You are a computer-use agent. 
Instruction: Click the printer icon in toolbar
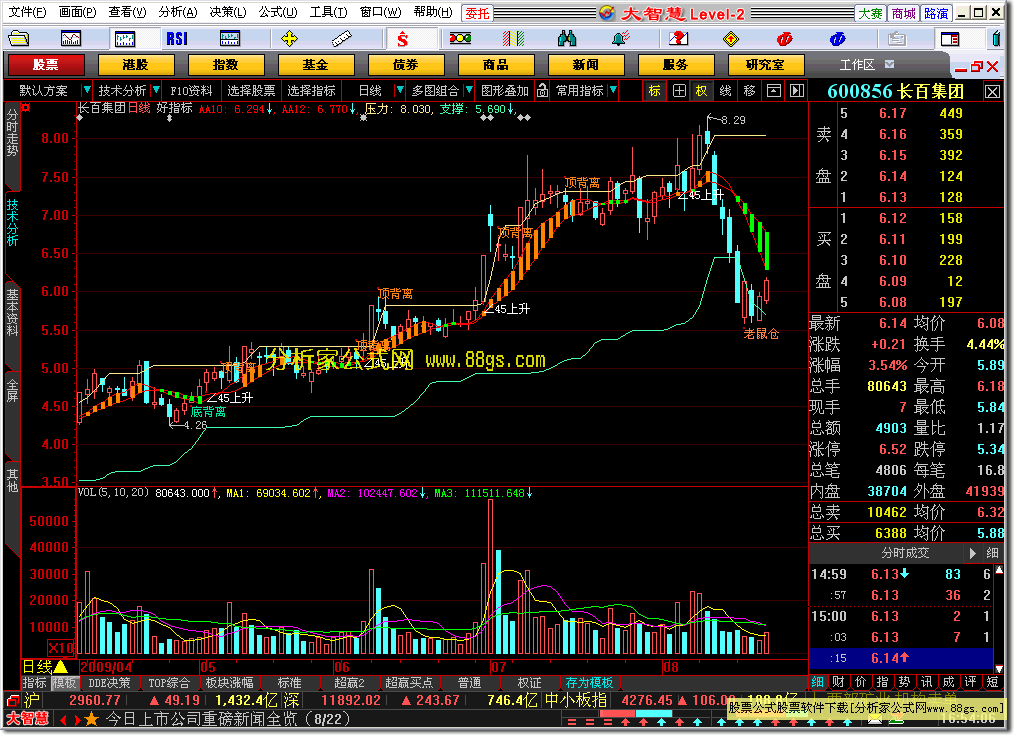897,39
